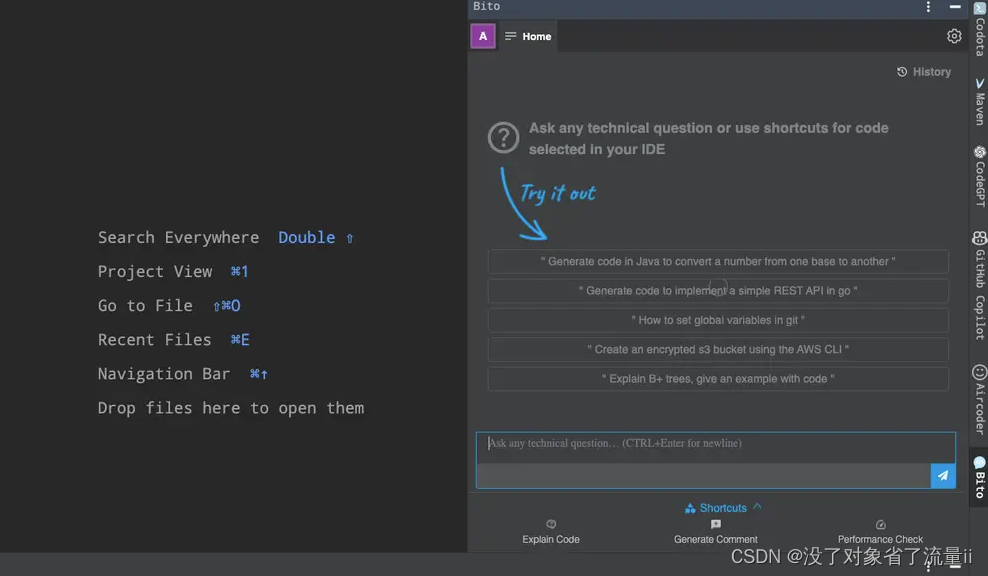Select the Bito tool window tab
Image resolution: width=988 pixels, height=576 pixels.
pyautogui.click(x=979, y=477)
